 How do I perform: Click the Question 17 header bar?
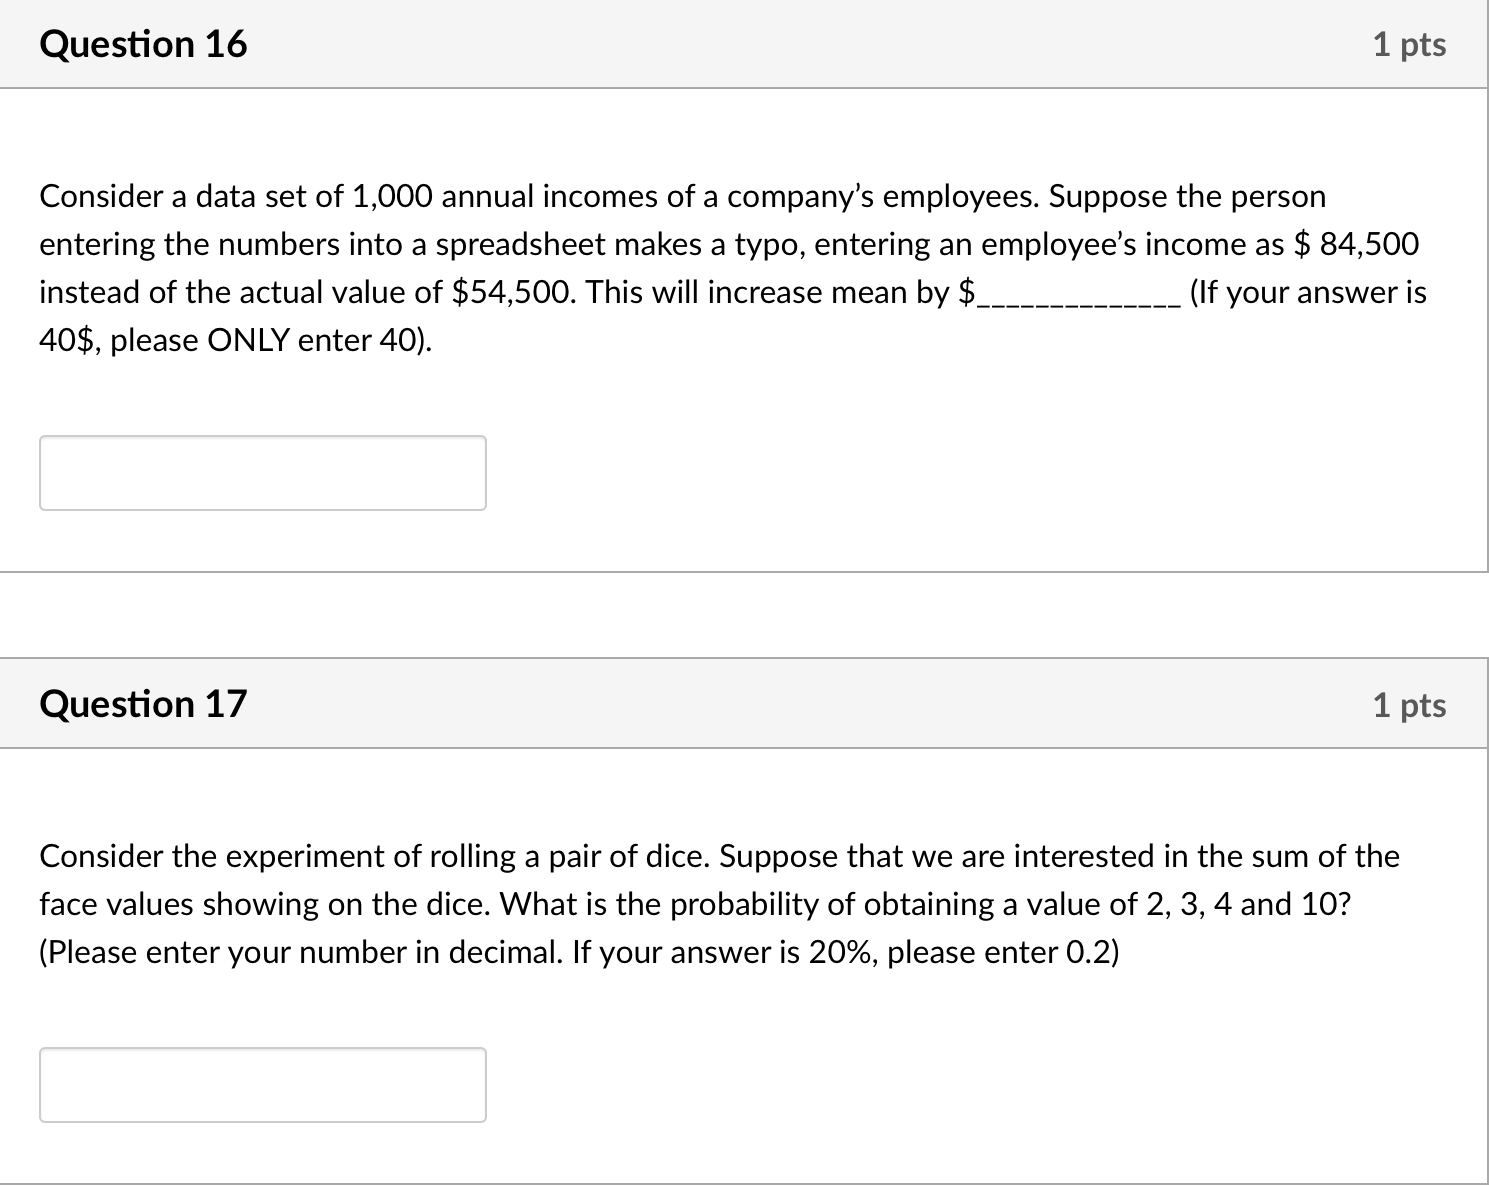(x=744, y=703)
